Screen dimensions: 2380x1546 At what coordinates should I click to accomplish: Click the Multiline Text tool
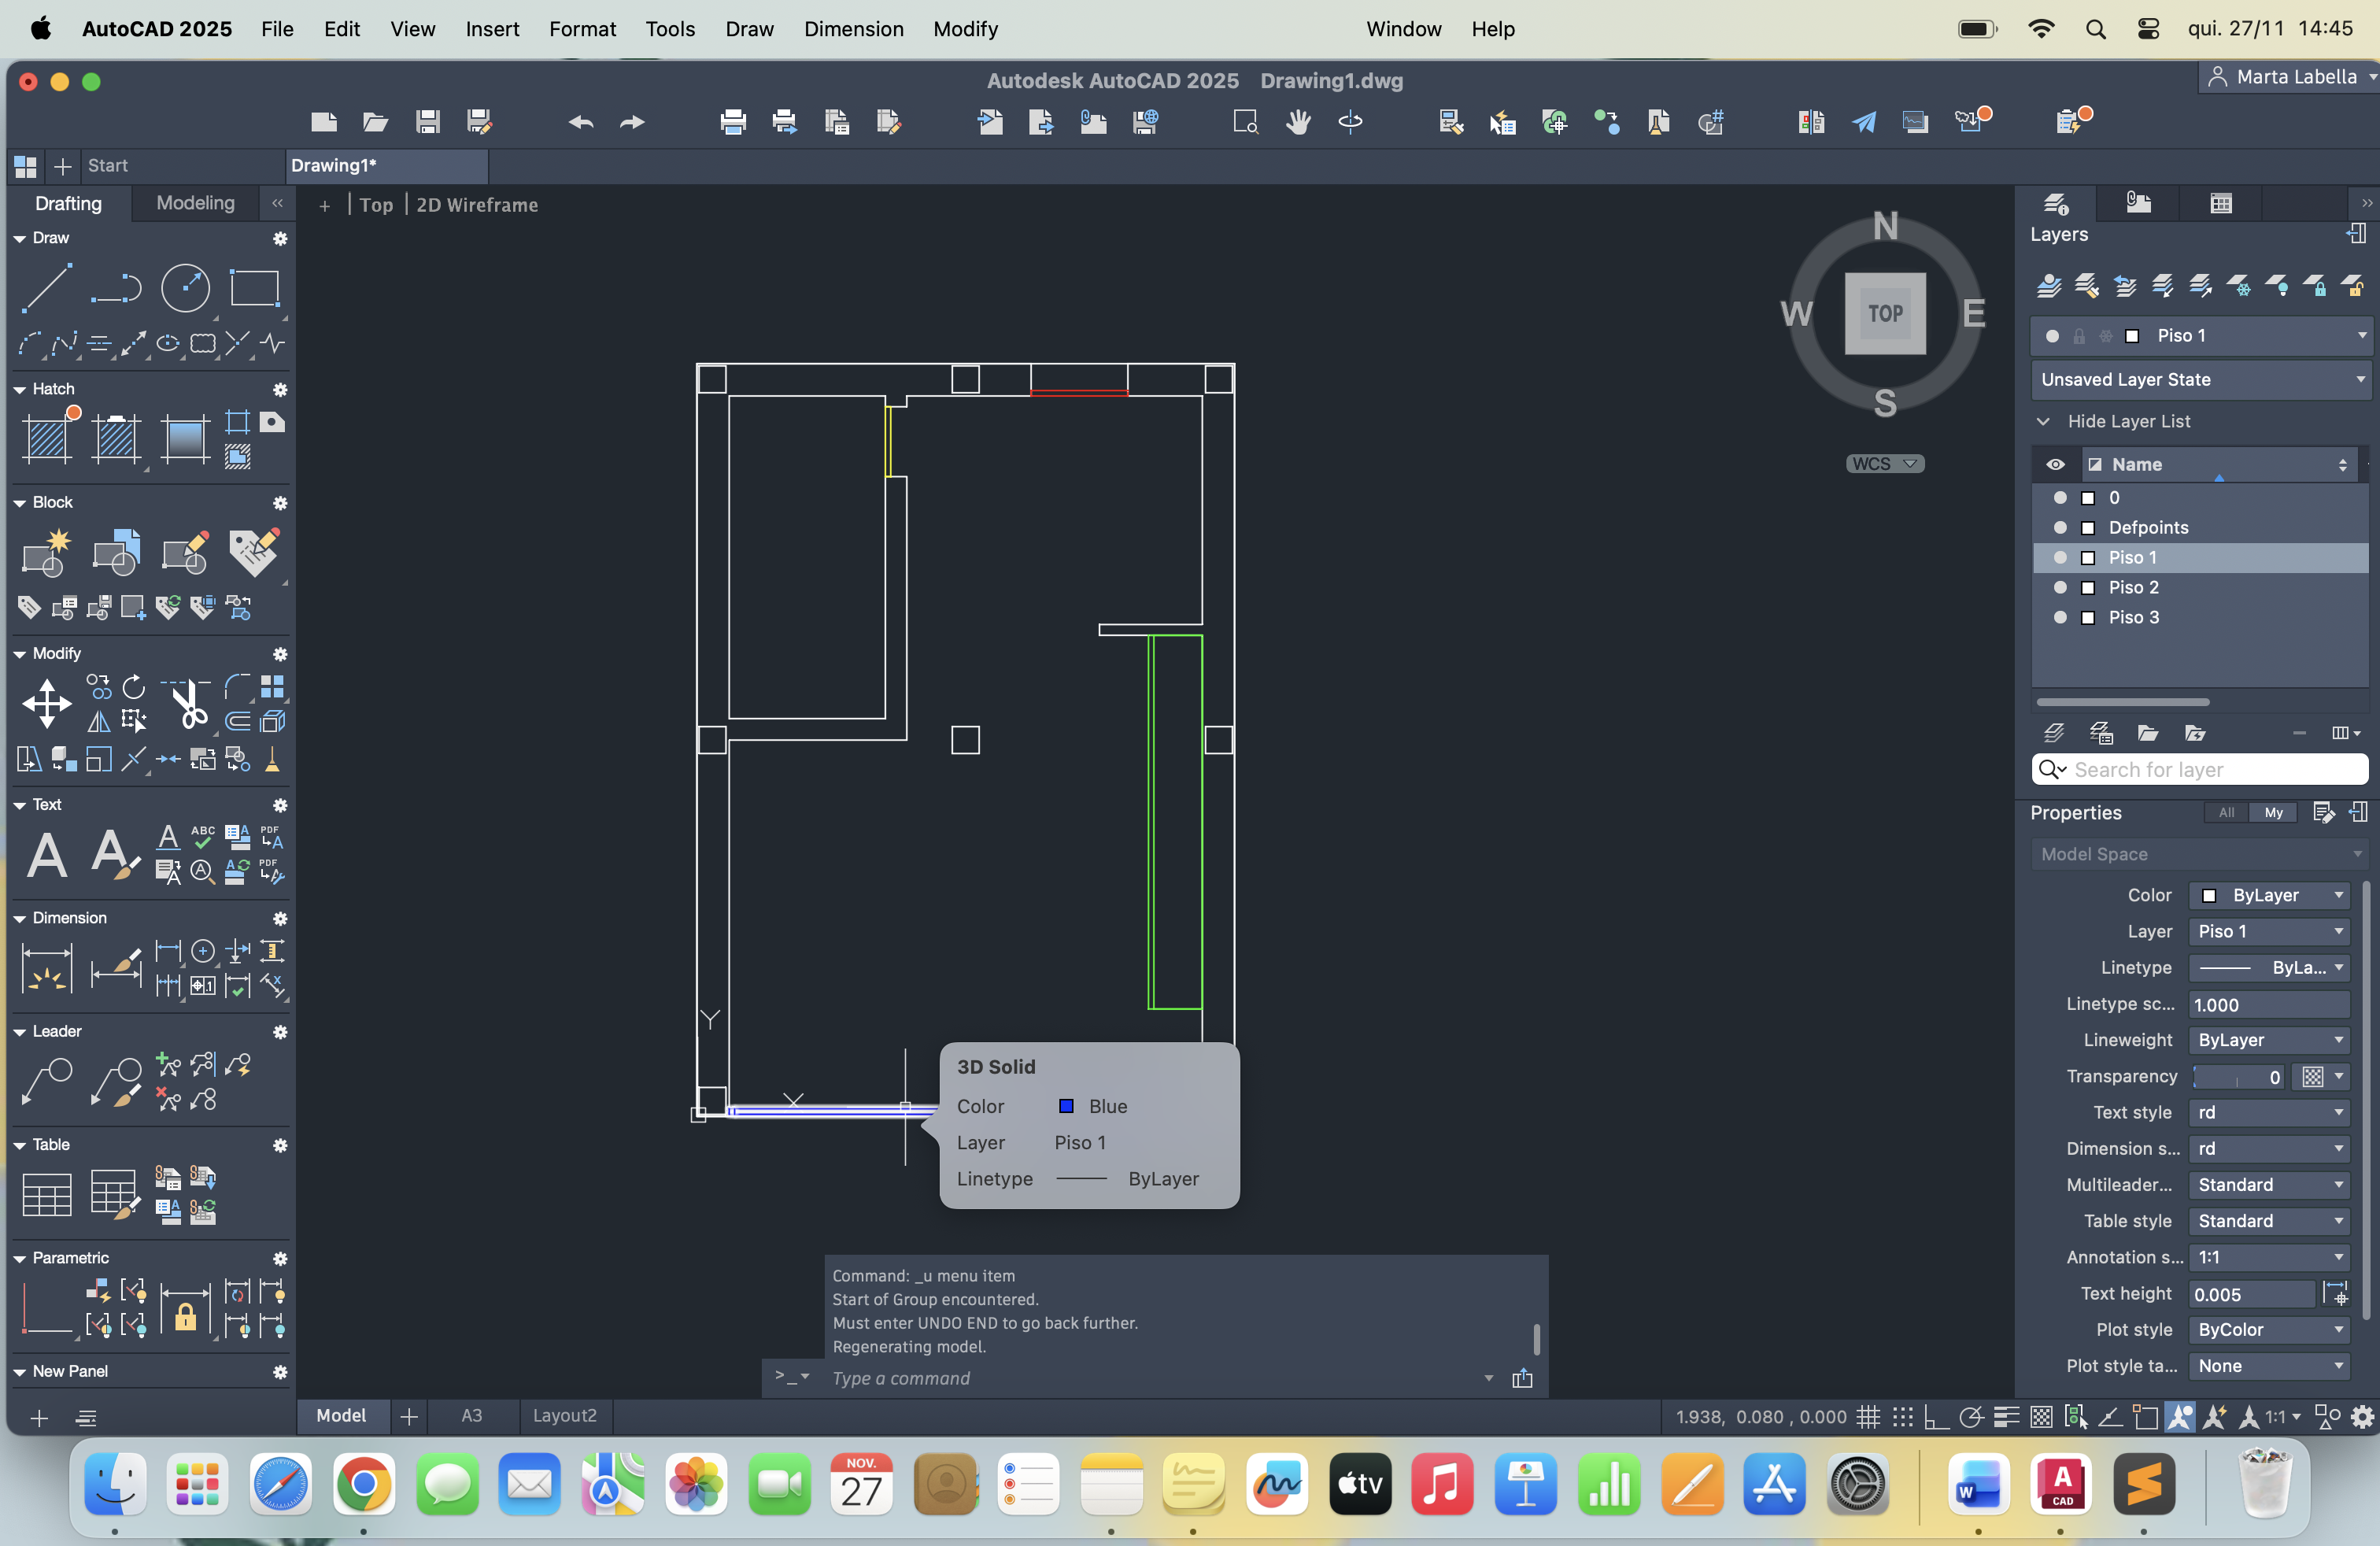click(47, 855)
